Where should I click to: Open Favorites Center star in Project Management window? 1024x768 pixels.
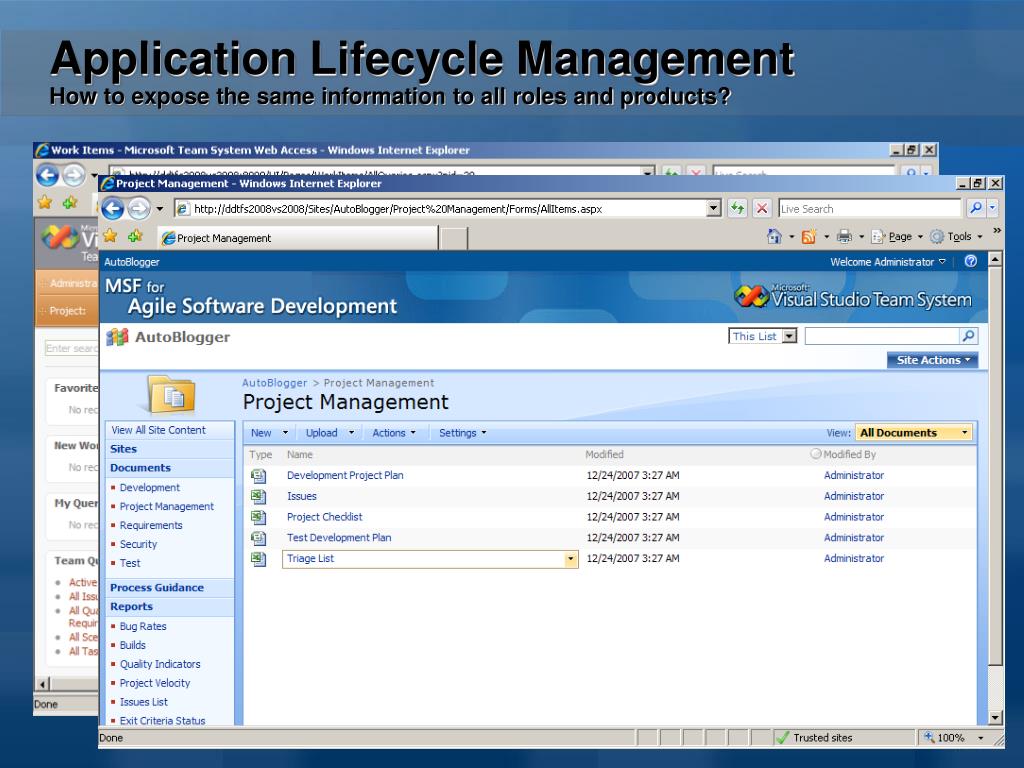click(x=110, y=236)
